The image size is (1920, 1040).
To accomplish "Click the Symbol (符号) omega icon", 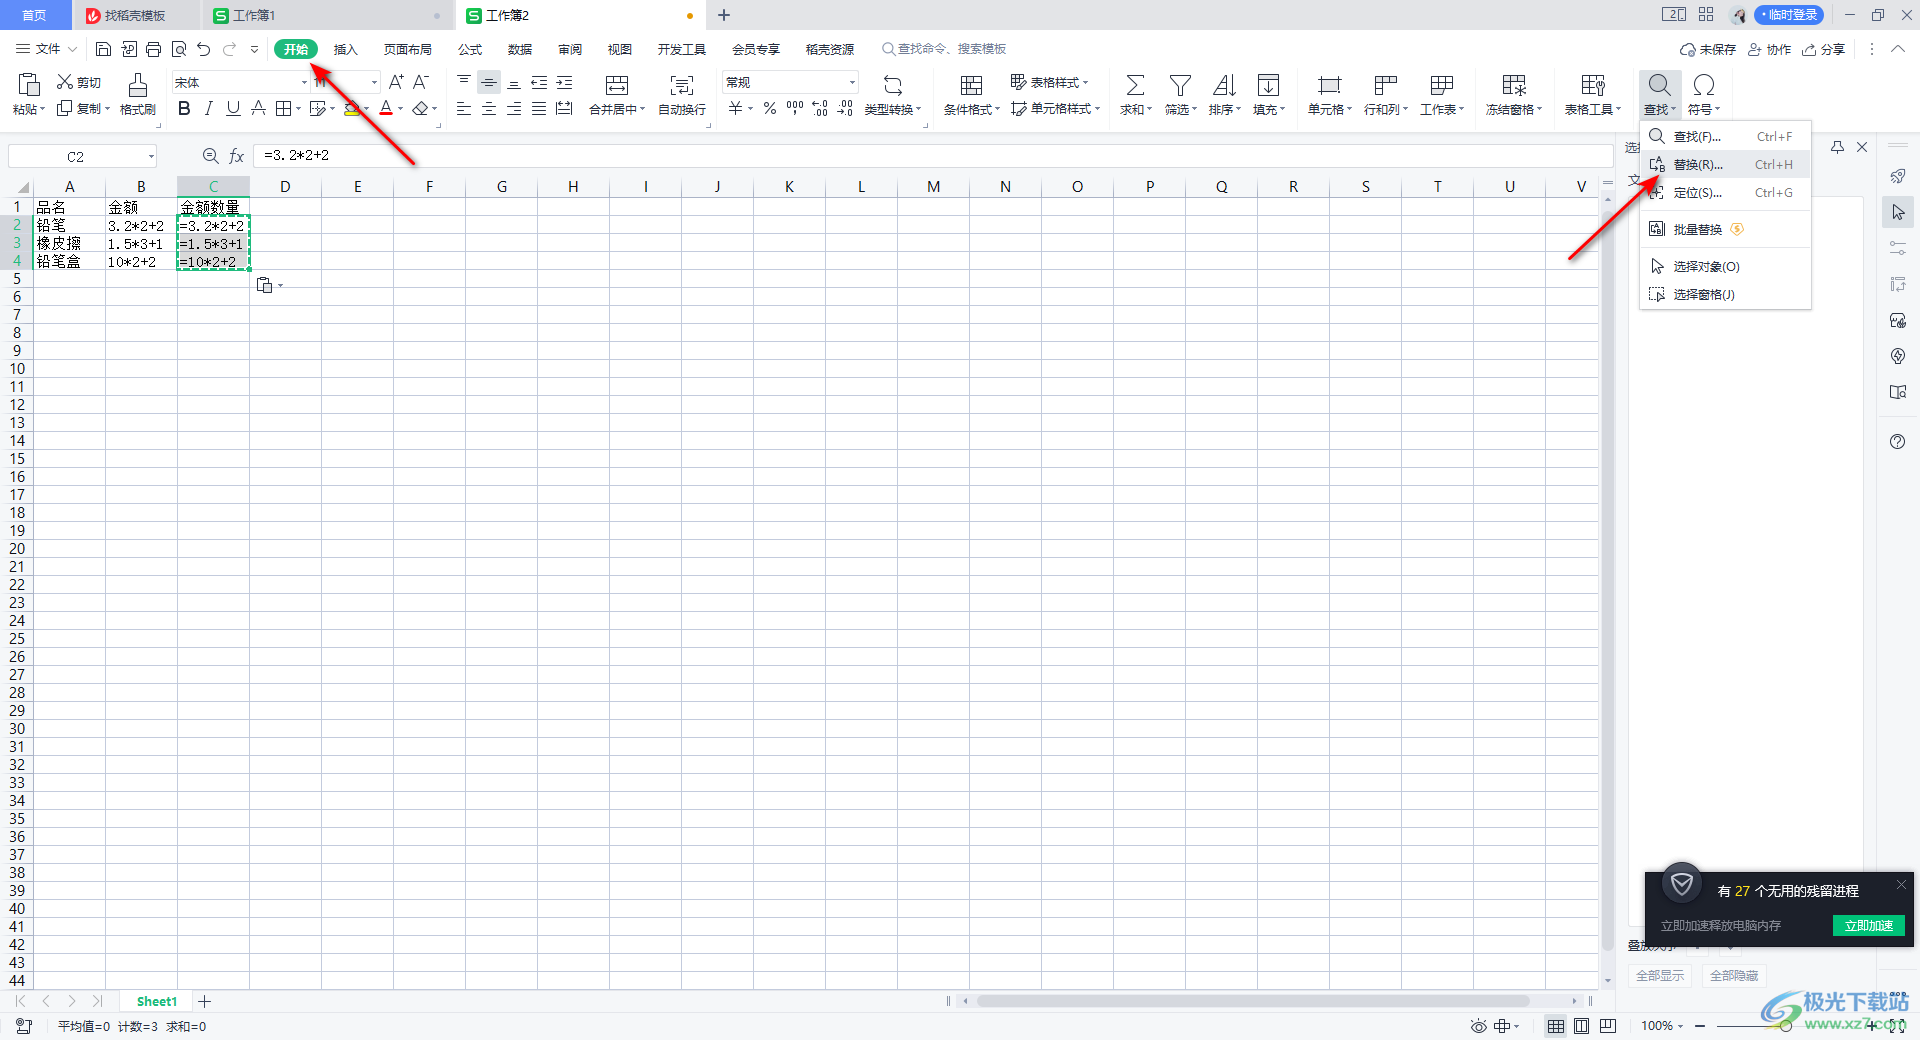I will pos(1704,85).
